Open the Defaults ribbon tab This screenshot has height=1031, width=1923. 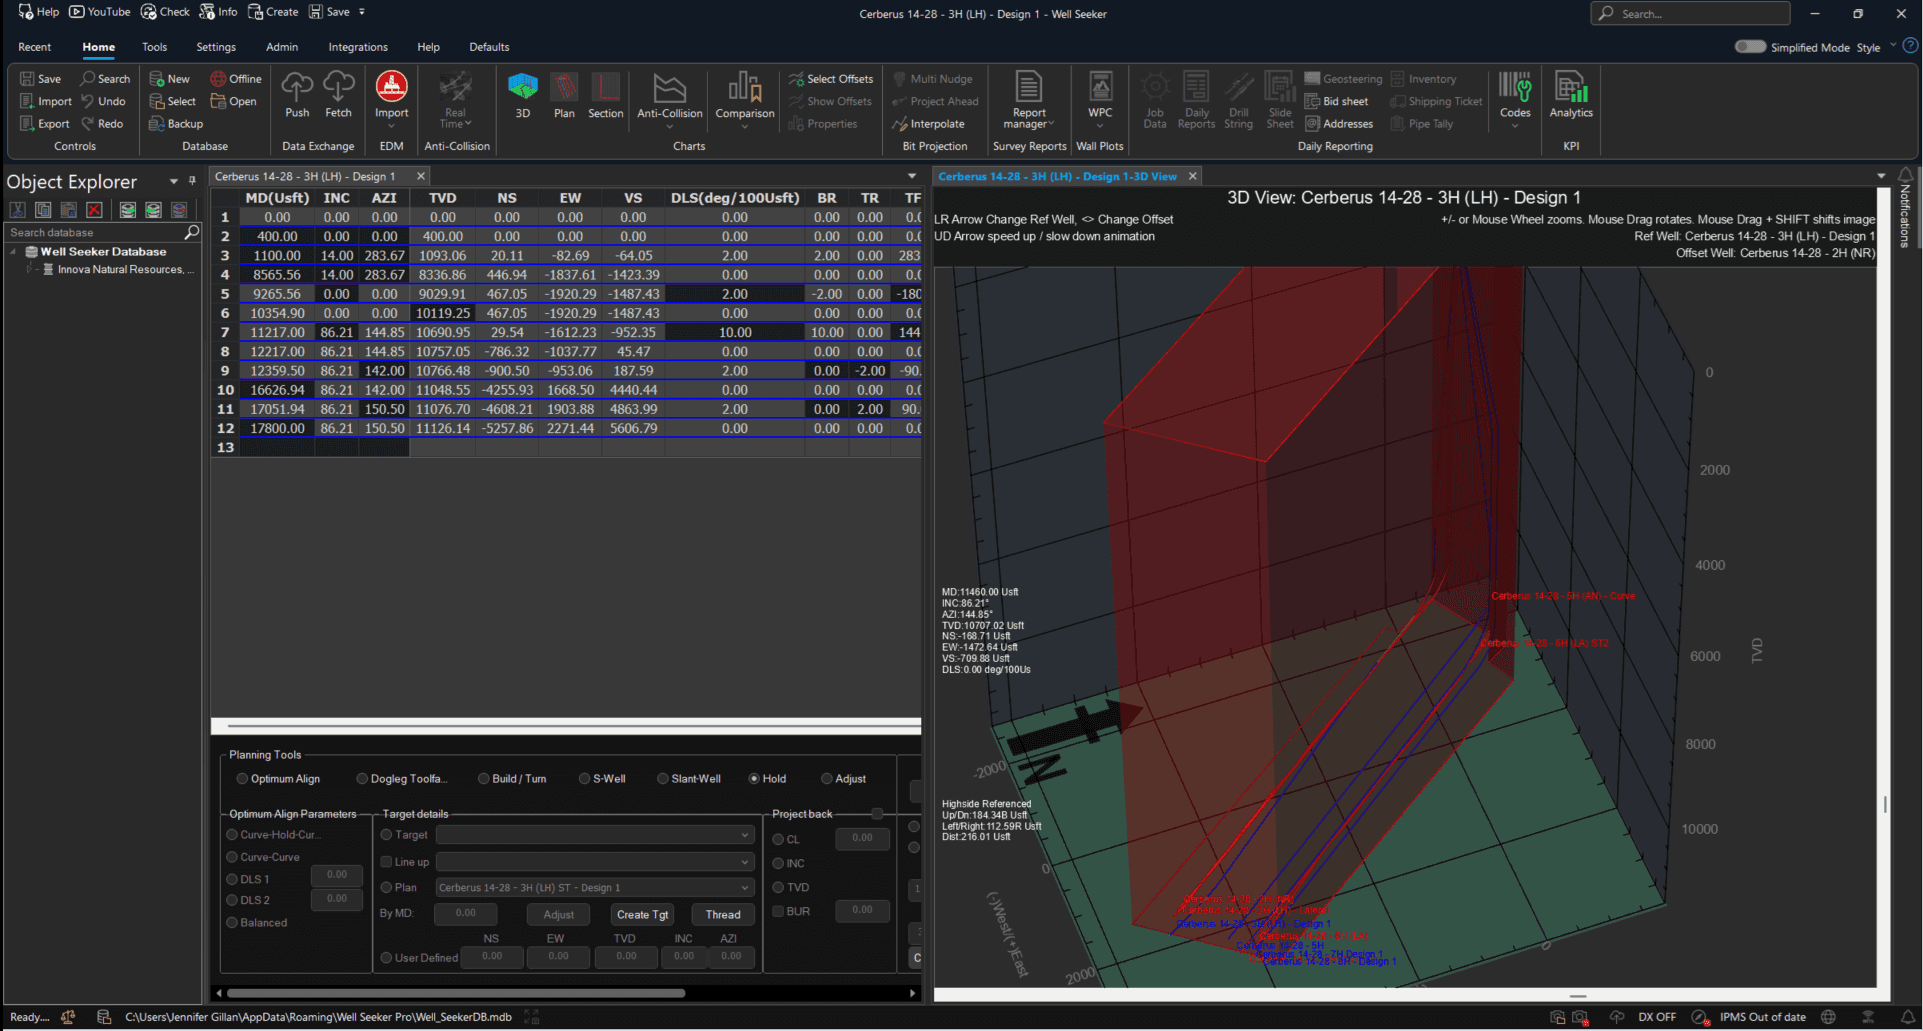point(489,47)
